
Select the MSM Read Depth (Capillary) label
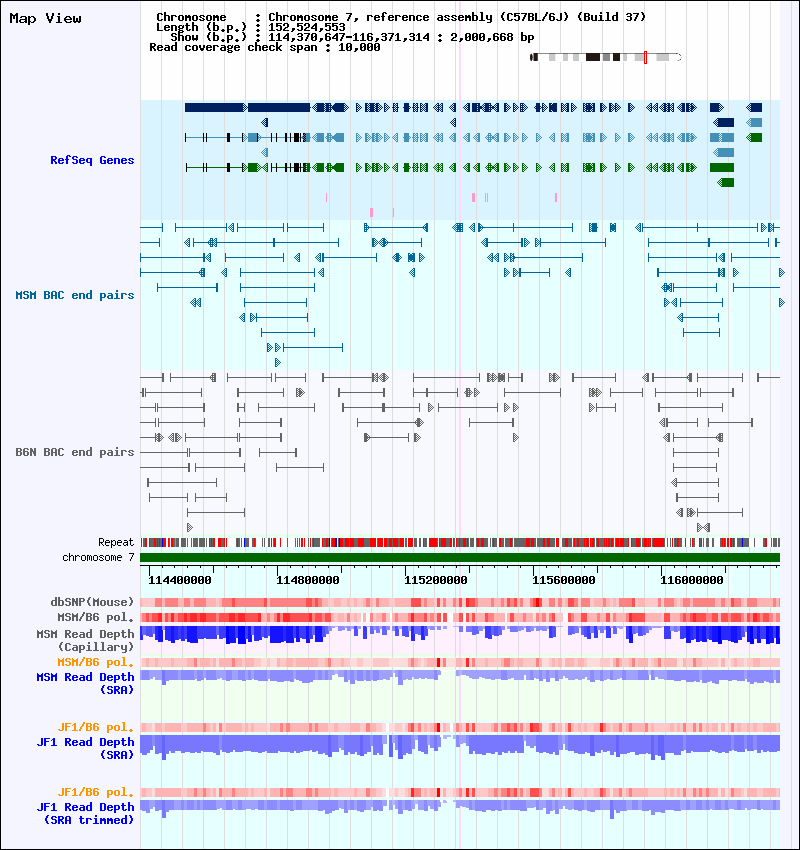(x=85, y=640)
